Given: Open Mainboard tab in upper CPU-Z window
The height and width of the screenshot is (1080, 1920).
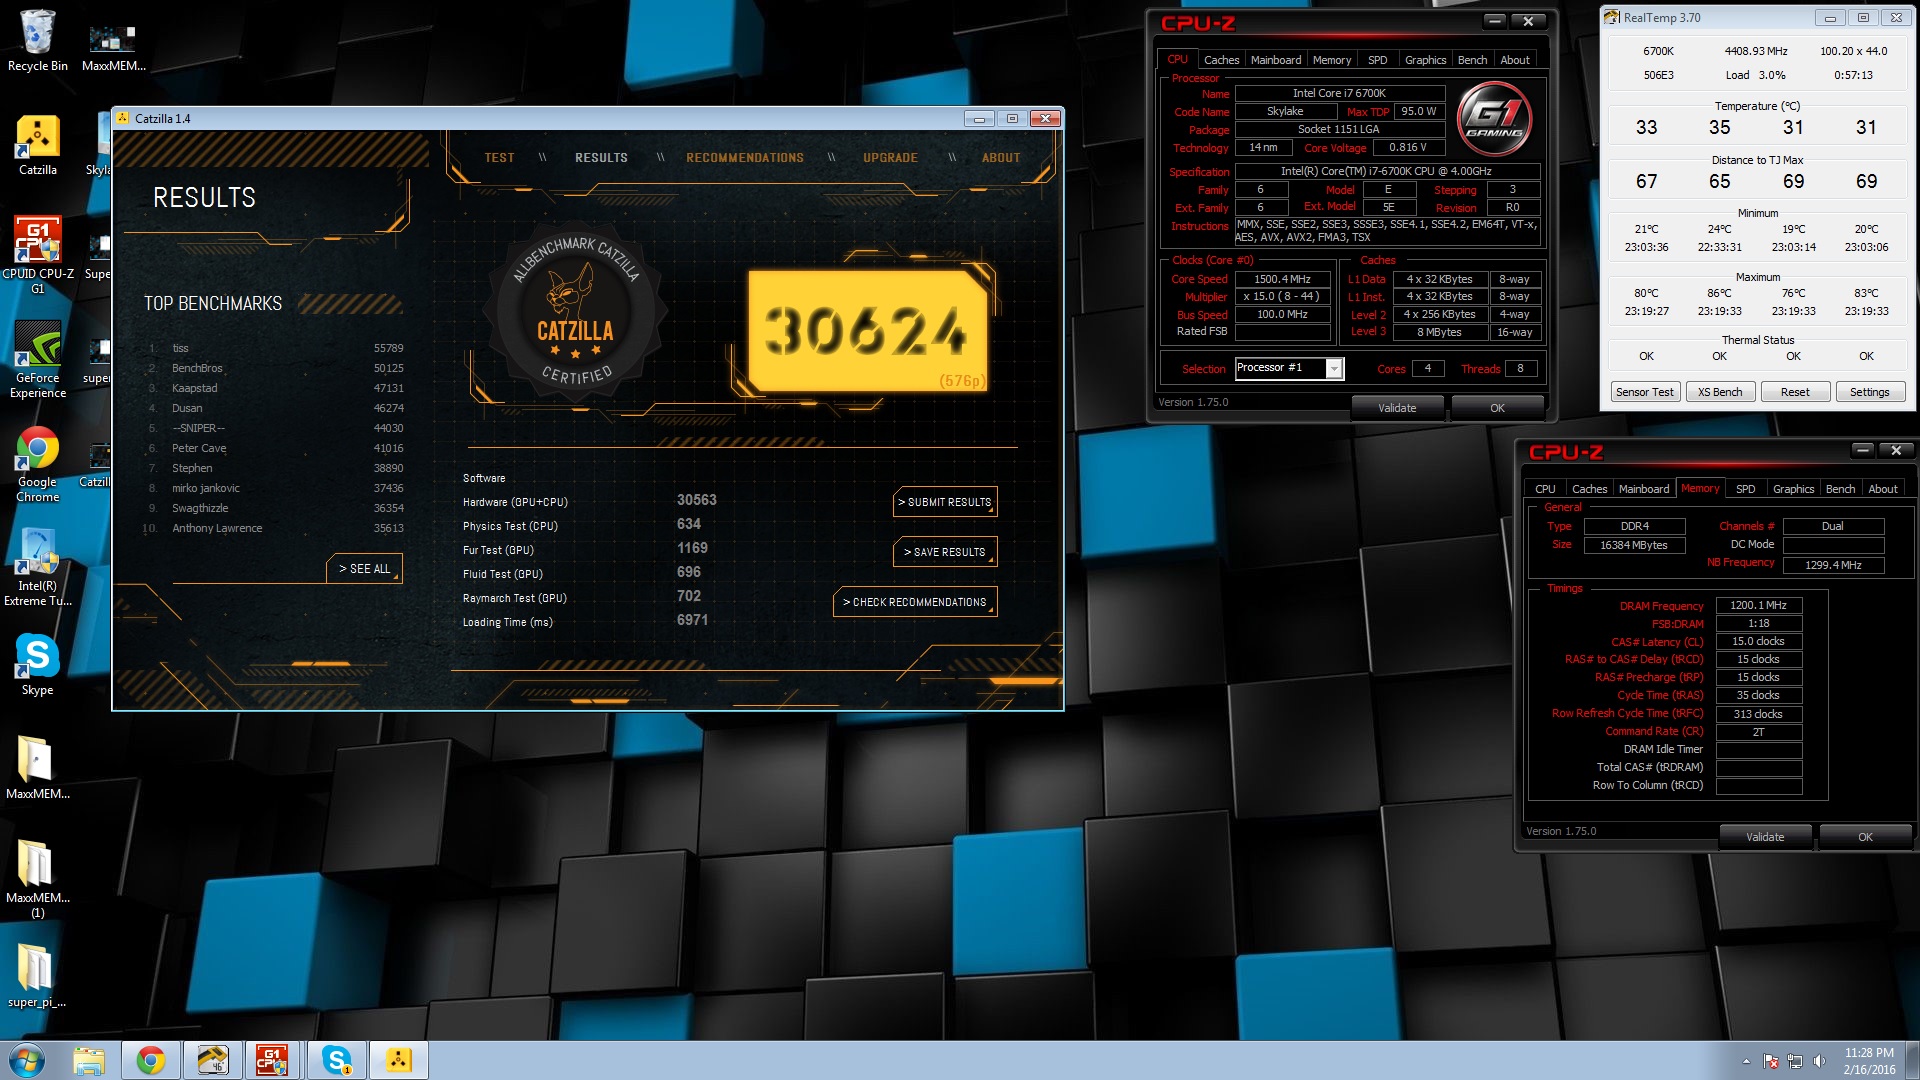Looking at the screenshot, I should point(1276,60).
